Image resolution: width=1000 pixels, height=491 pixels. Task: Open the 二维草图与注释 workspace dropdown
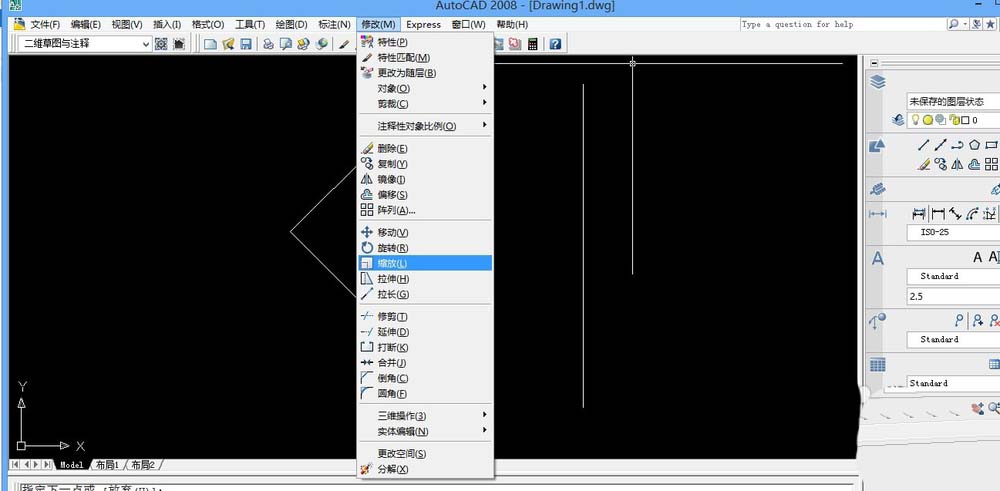(84, 44)
